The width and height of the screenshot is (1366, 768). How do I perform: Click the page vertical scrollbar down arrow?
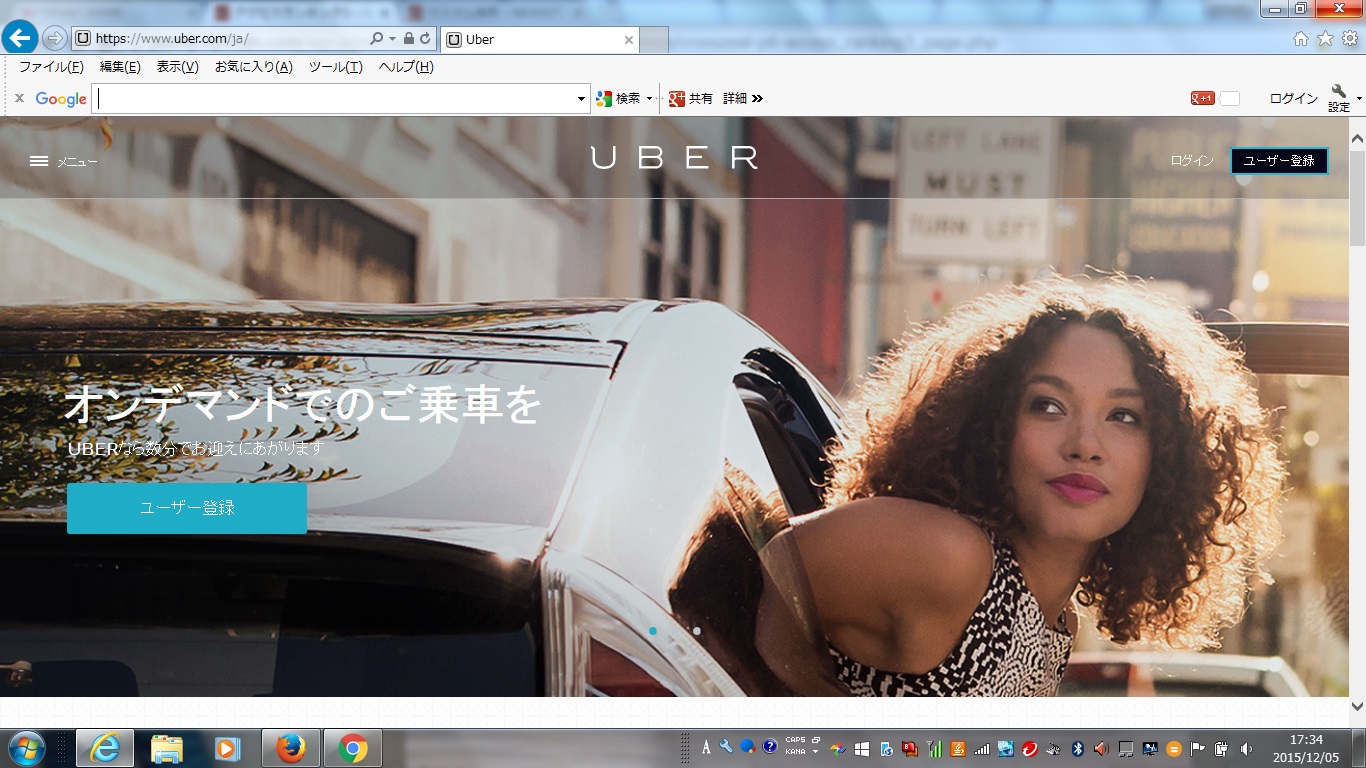click(1357, 707)
